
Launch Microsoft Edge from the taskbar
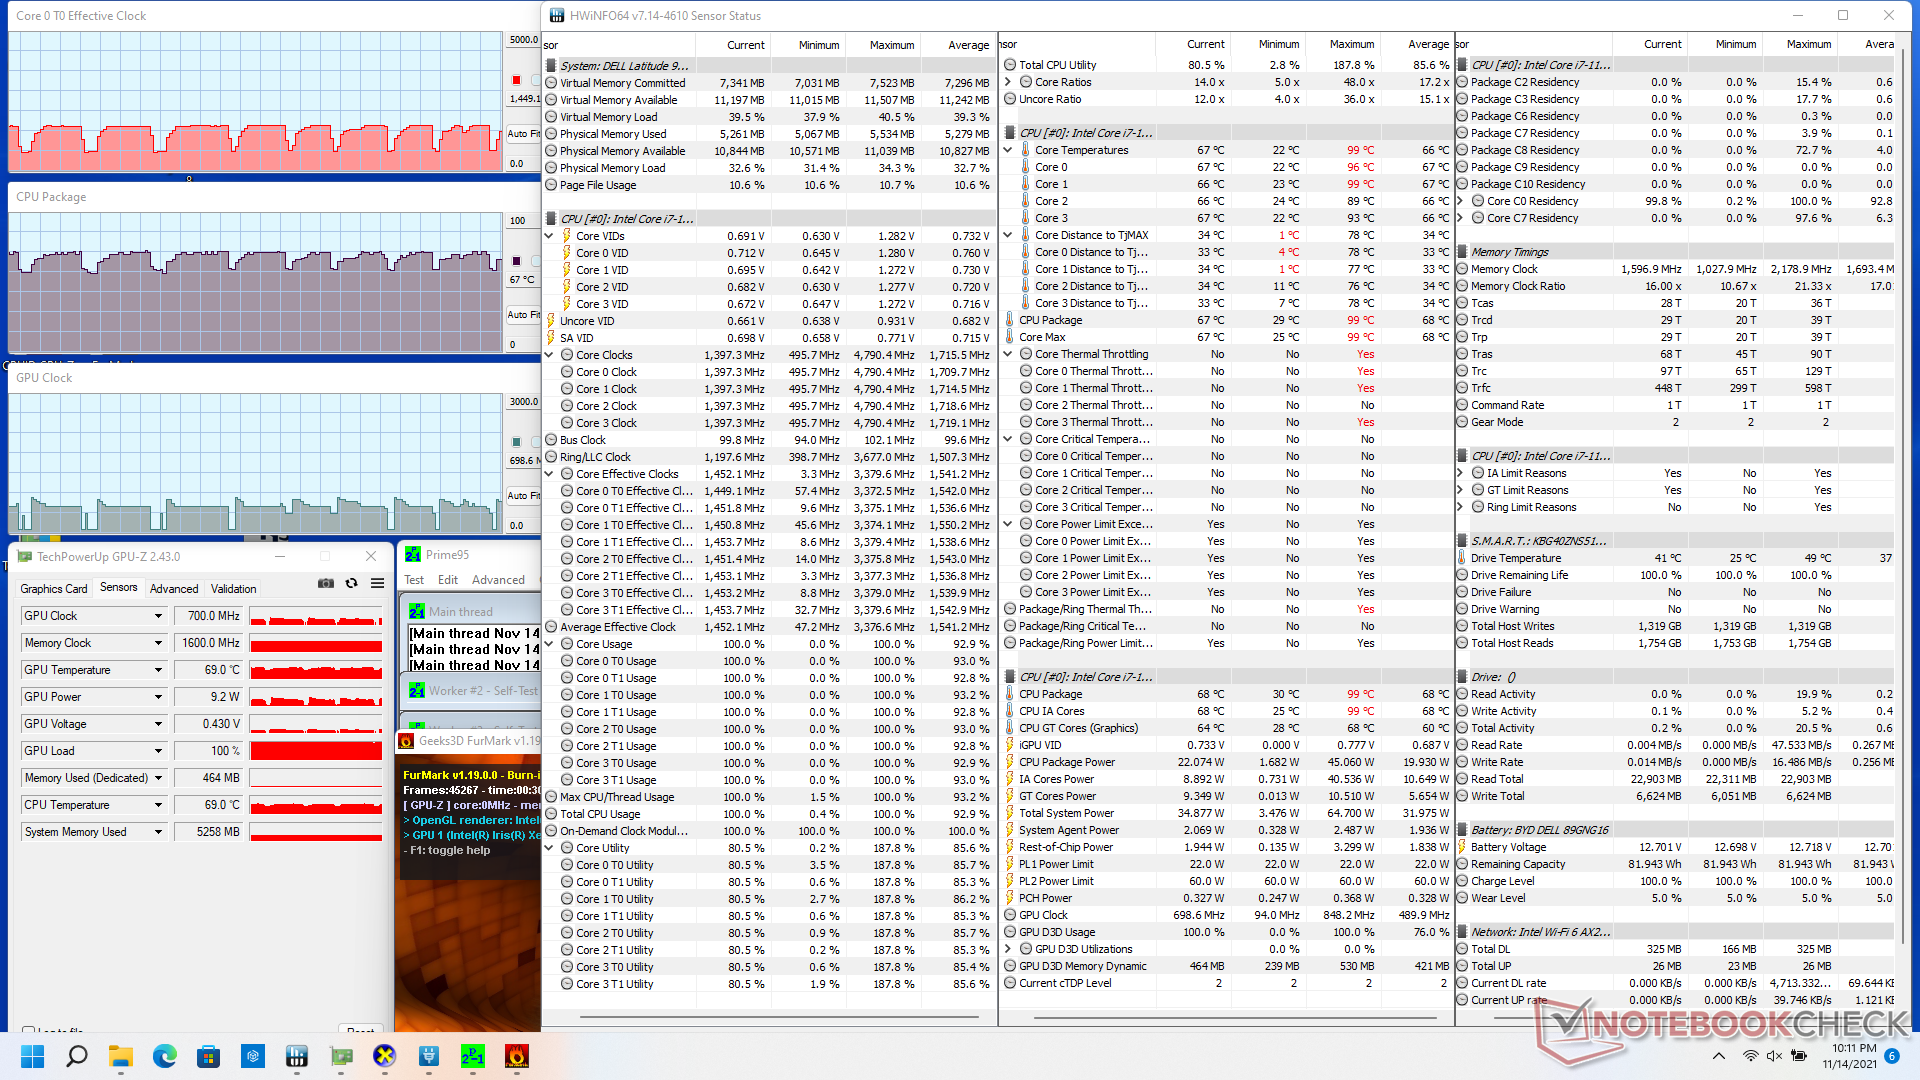tap(165, 1057)
